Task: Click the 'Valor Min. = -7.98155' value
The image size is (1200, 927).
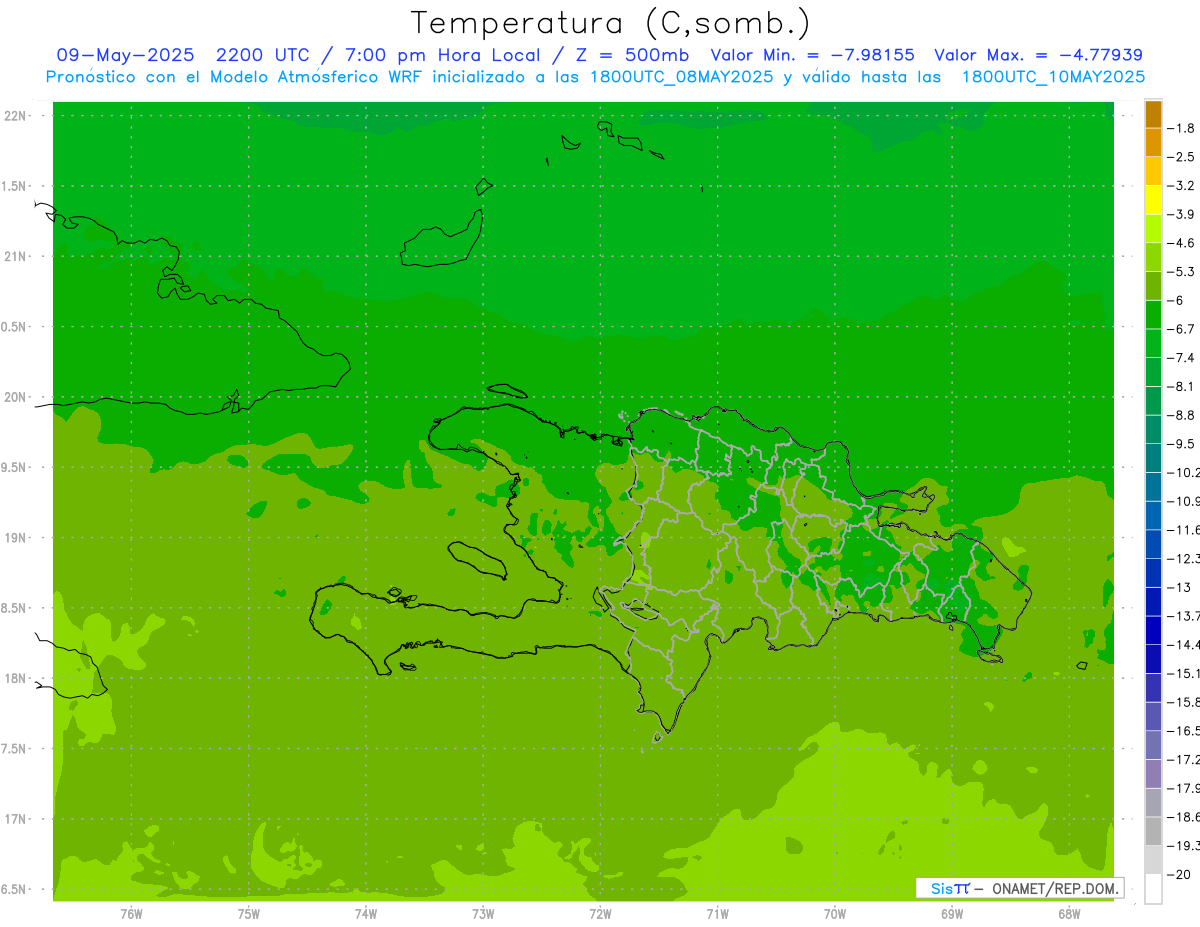Action: 812,55
